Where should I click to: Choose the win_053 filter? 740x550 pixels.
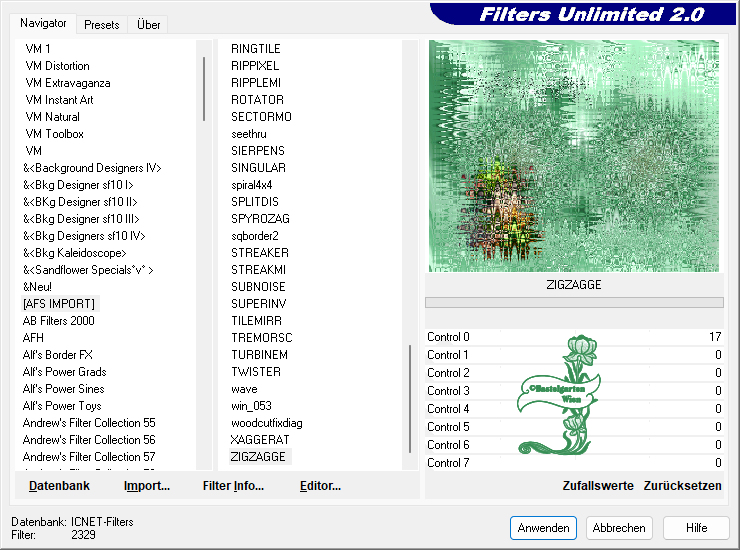point(251,406)
